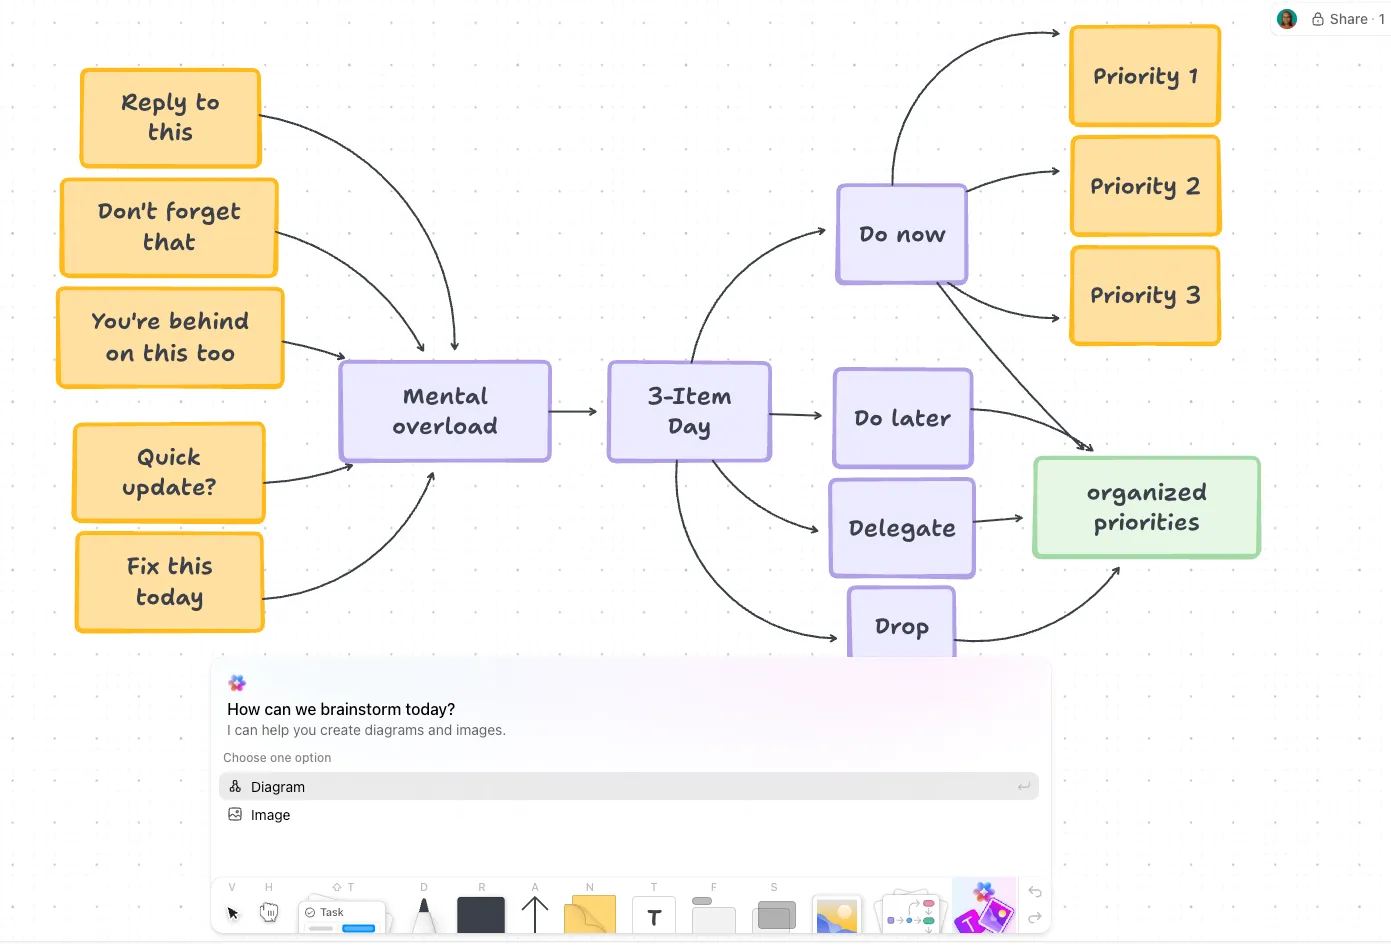The image size is (1391, 948).
Task: Select the frame tool
Action: click(x=713, y=915)
